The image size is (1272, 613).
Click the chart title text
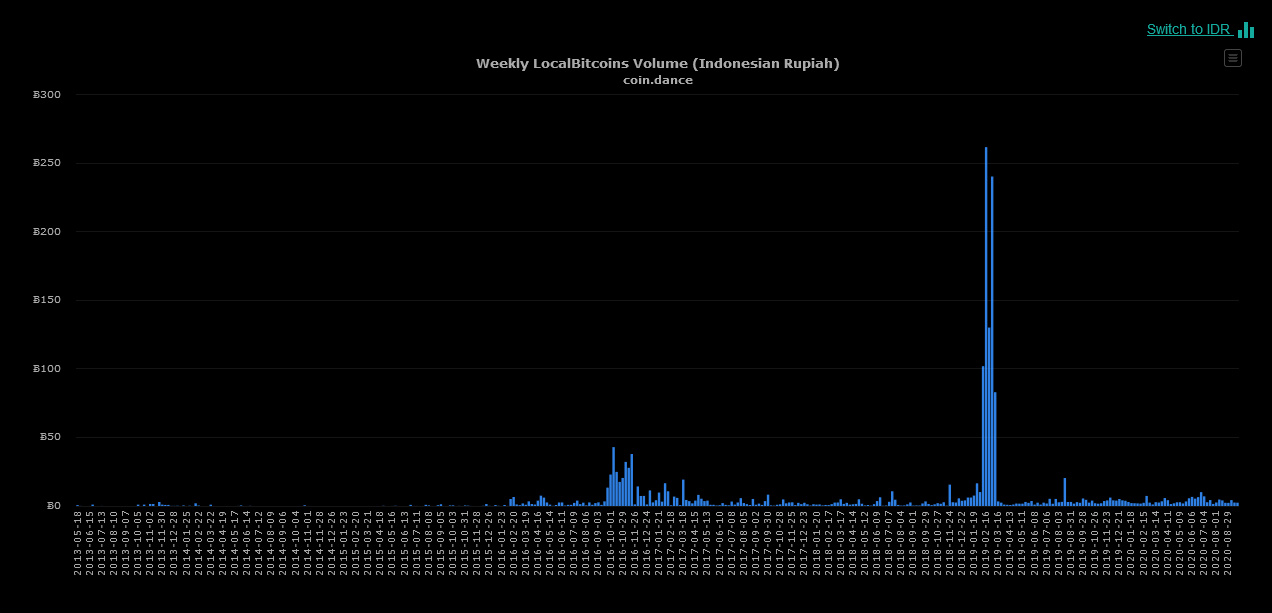pyautogui.click(x=657, y=63)
